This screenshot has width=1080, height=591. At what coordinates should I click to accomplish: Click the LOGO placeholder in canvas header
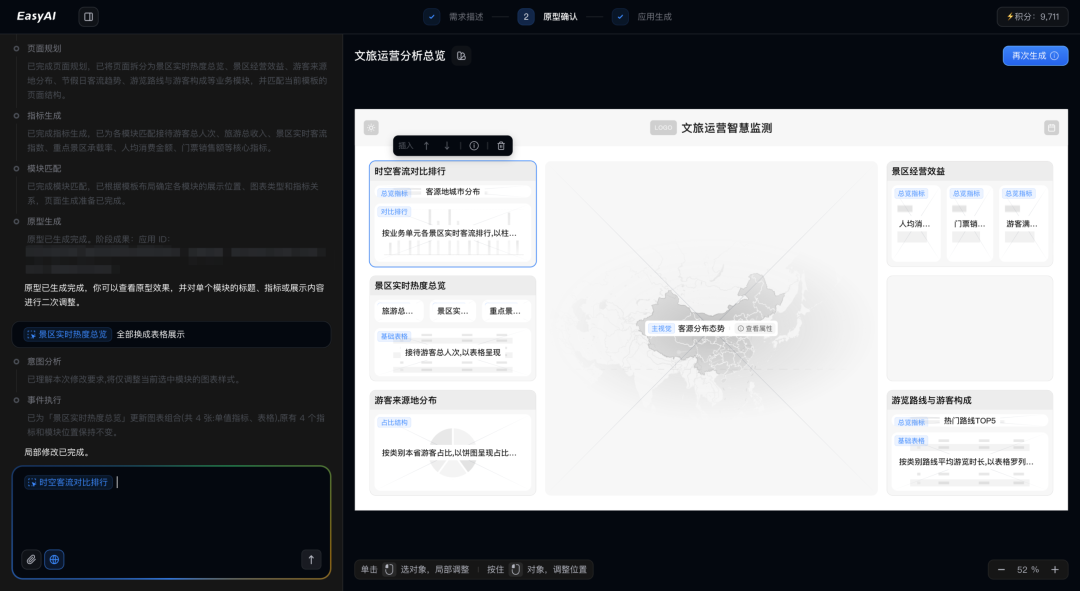coord(663,127)
